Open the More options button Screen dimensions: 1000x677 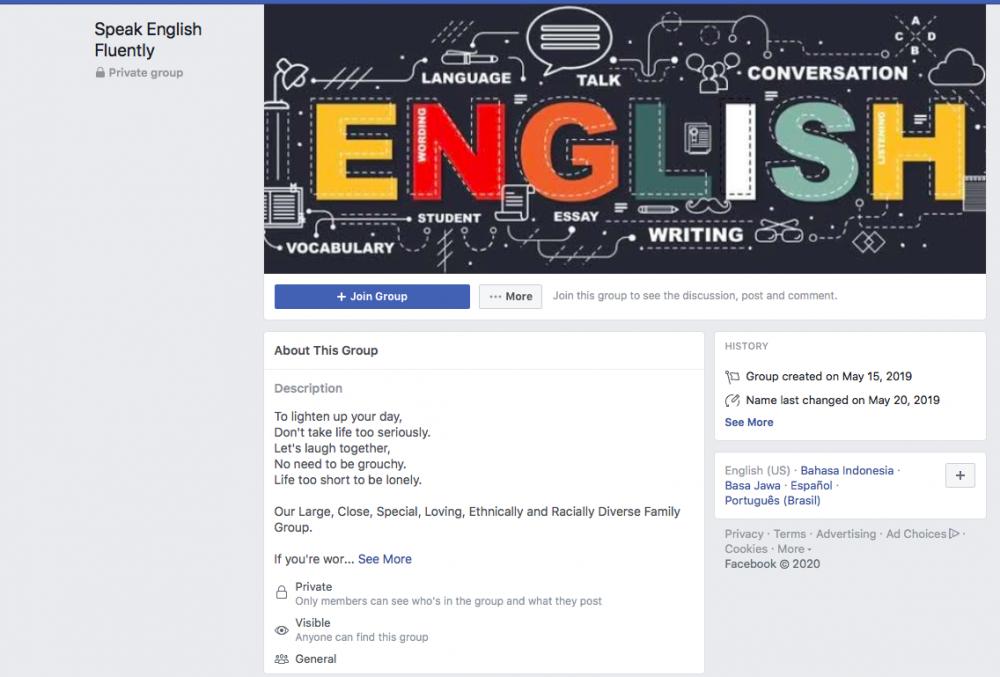(510, 296)
